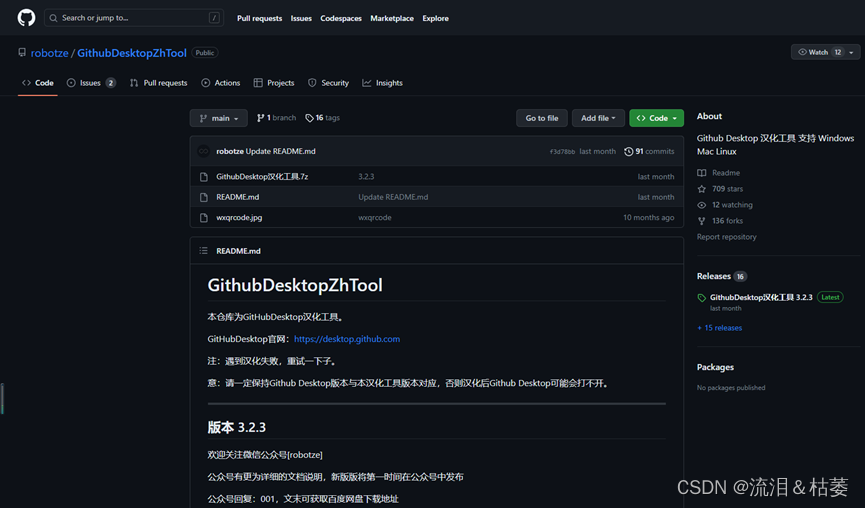865x508 pixels.
Task: Select the Code repository tab
Action: click(38, 83)
